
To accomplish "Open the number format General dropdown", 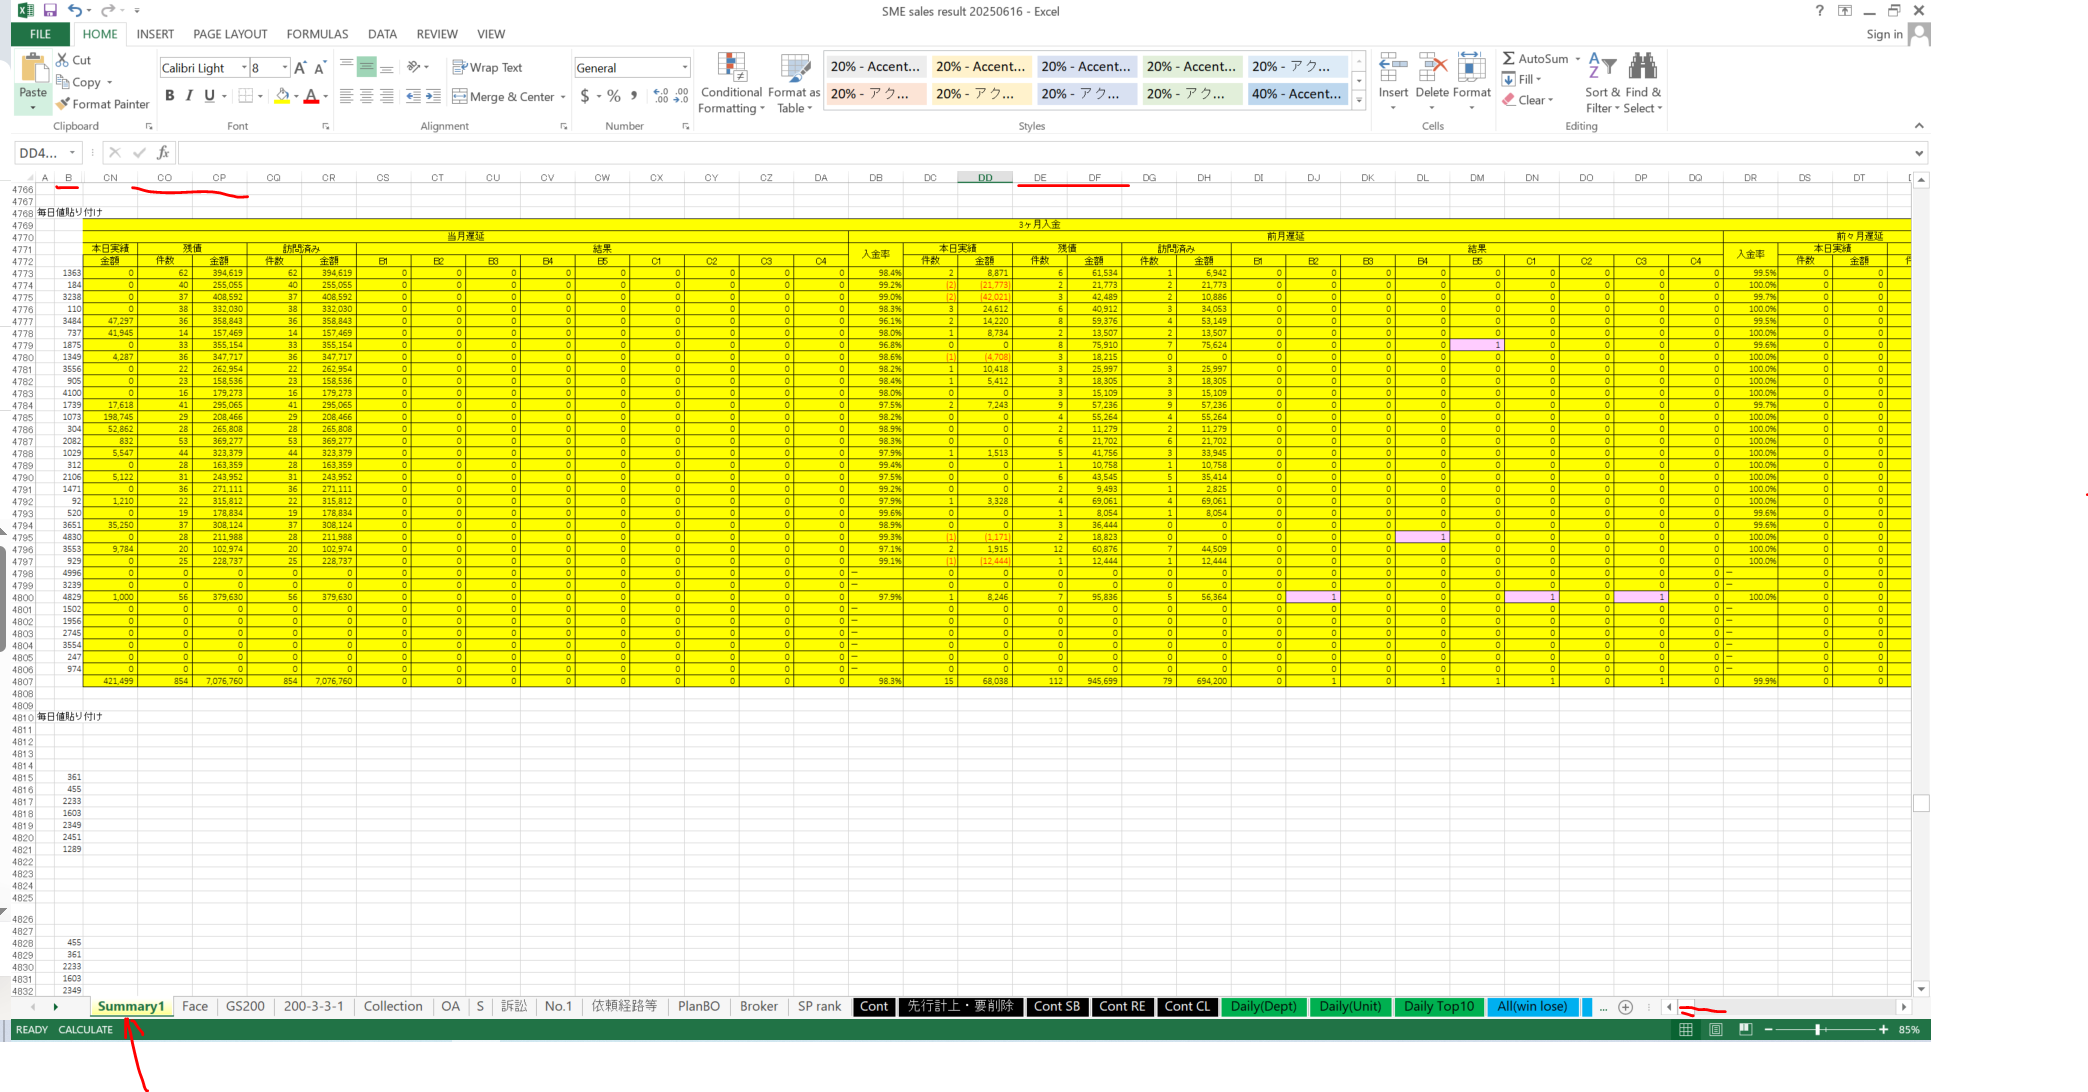I will coord(685,68).
